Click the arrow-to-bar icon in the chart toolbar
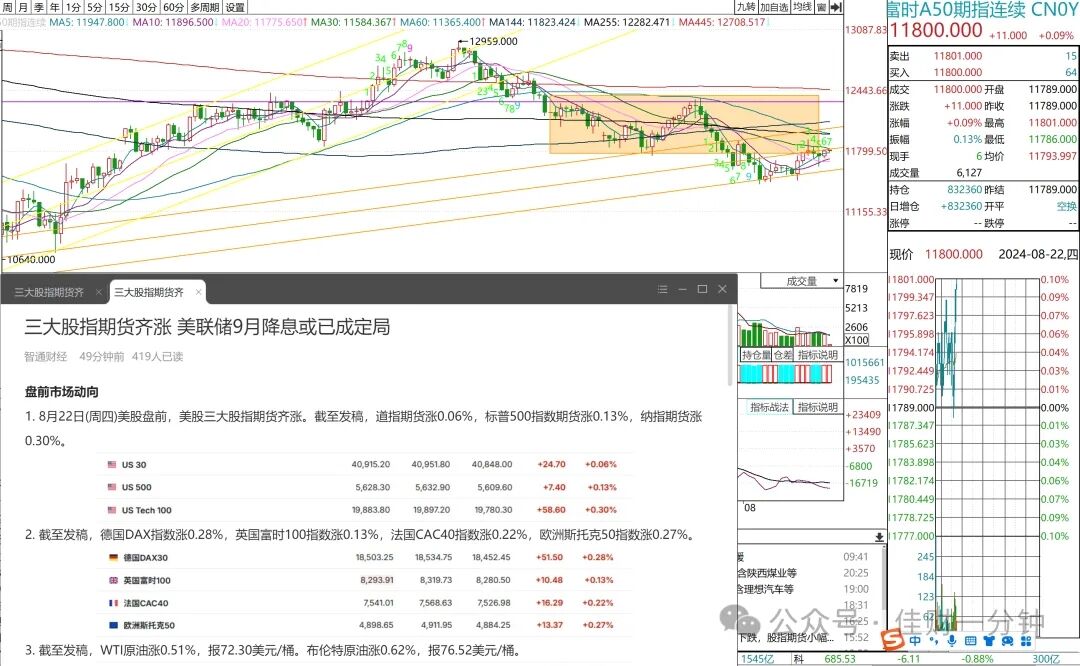 (x=836, y=7)
